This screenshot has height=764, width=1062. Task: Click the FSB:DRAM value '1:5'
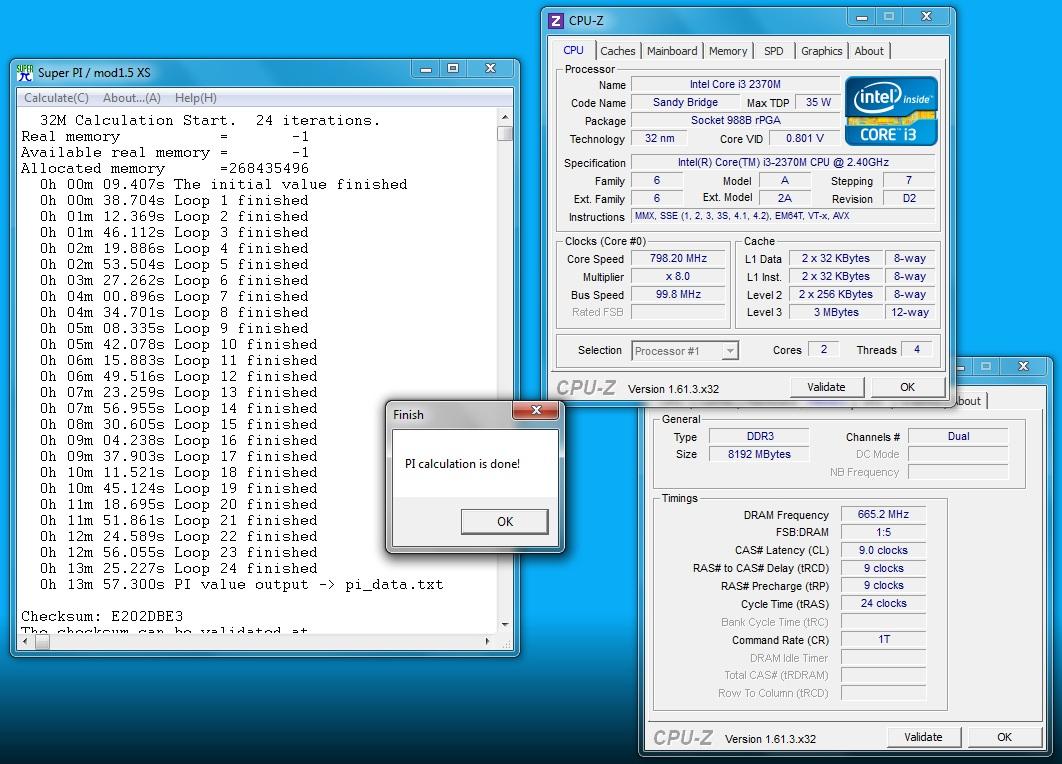[x=883, y=533]
